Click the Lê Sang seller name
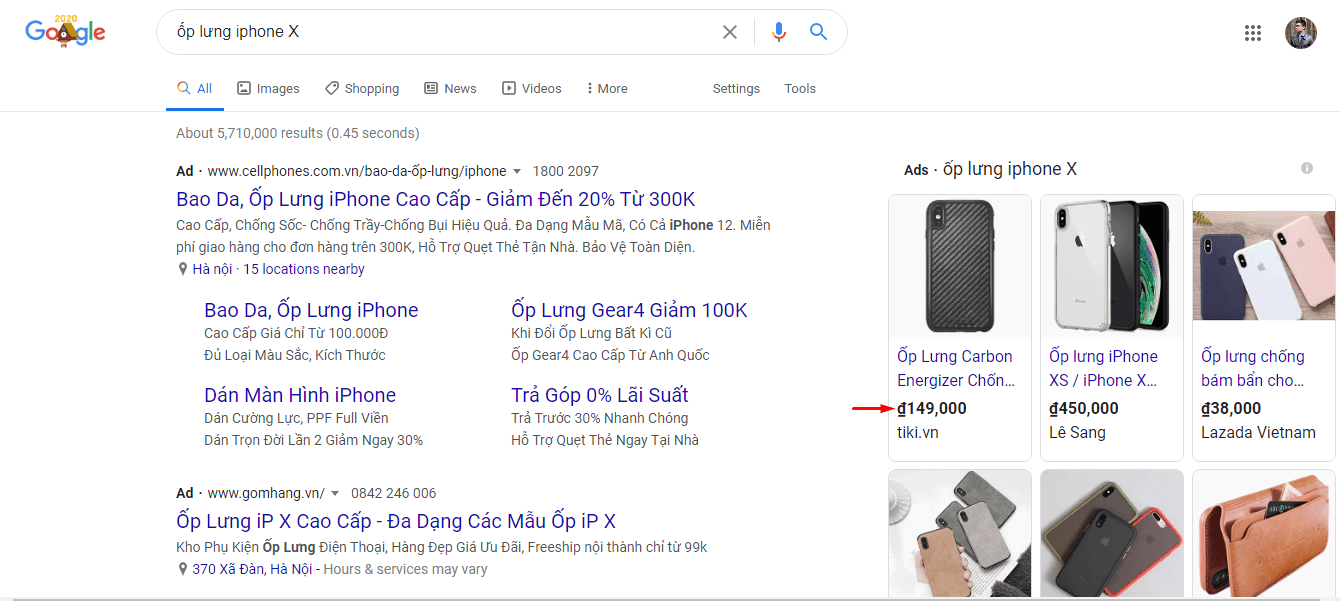Image resolution: width=1340 pixels, height=601 pixels. 1077,433
